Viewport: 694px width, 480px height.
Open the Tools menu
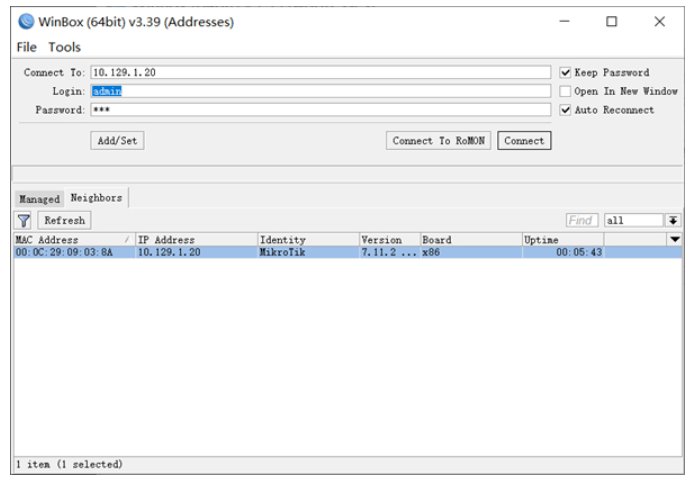tap(65, 47)
